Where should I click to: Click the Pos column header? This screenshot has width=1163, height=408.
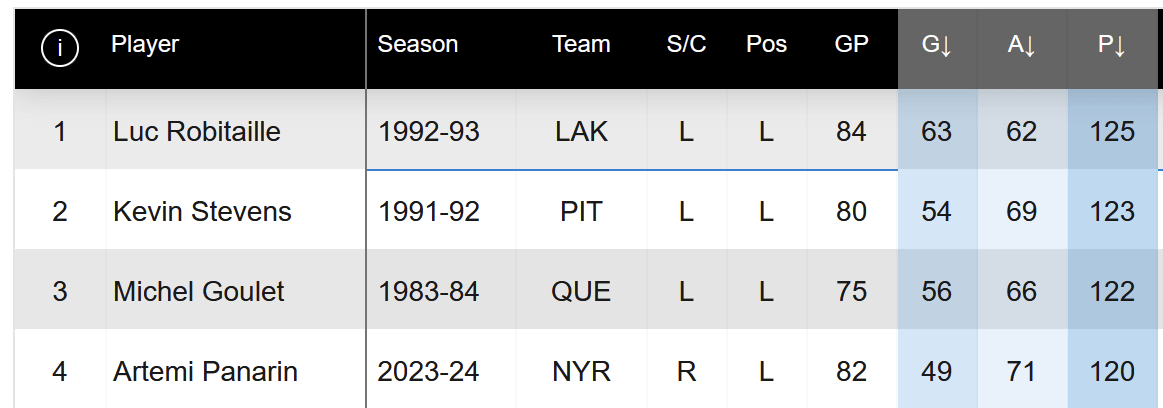coord(766,44)
